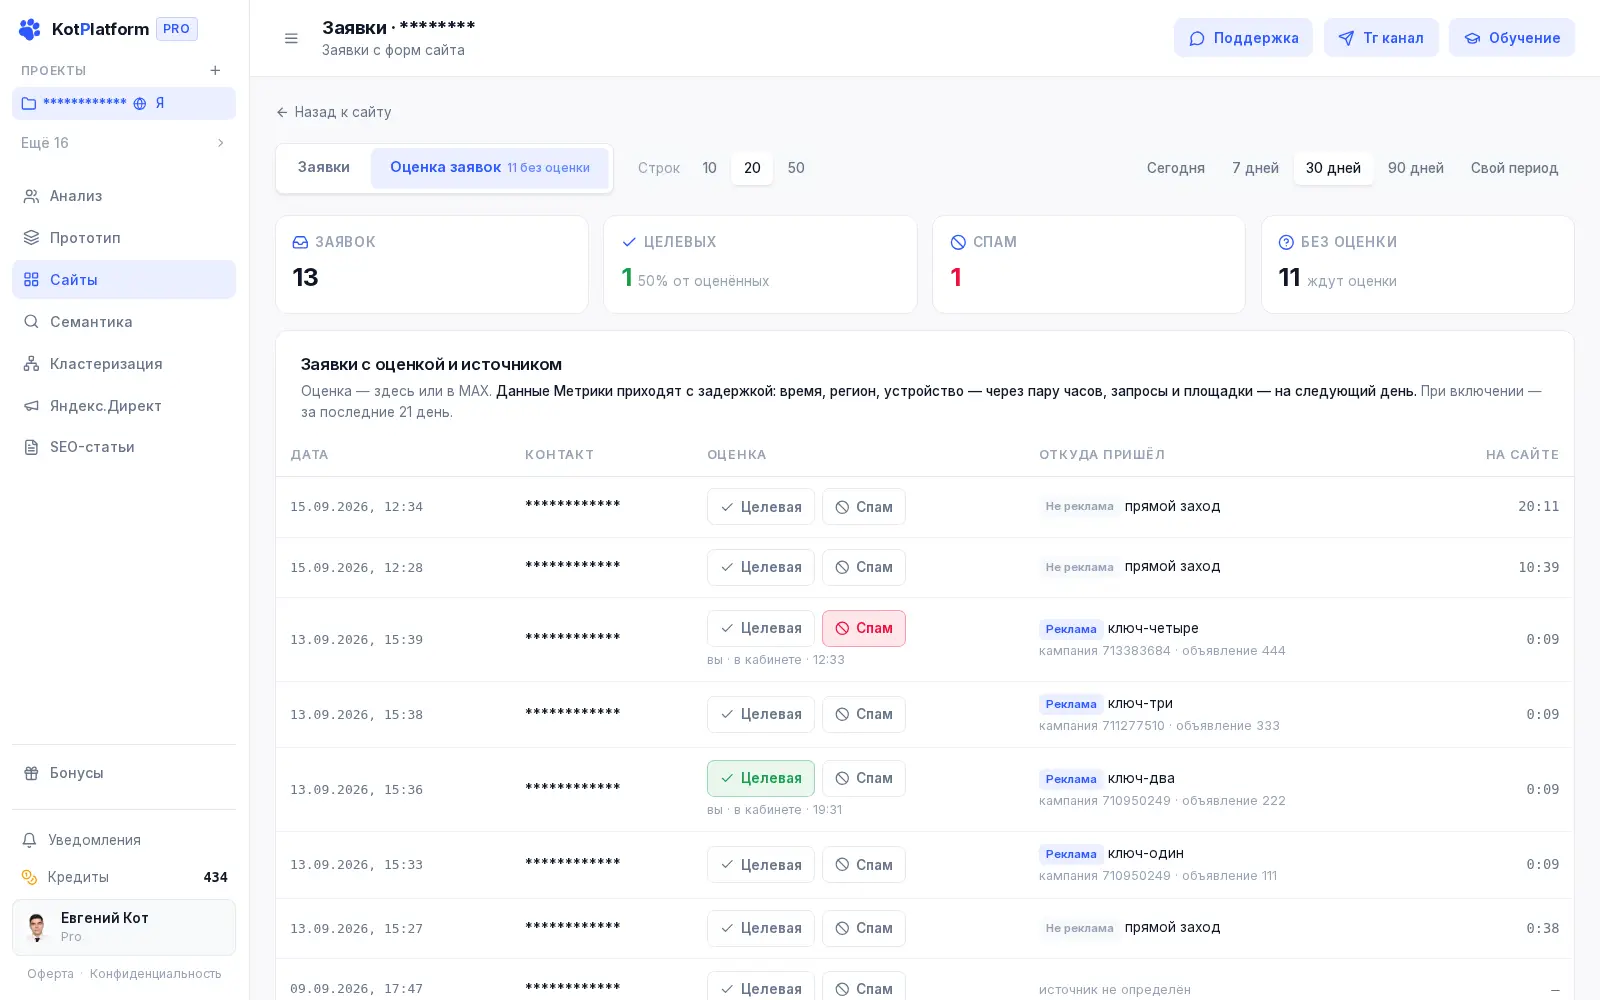Viewport: 1600px width, 1000px height.
Task: Show 20 rows per page
Action: (752, 168)
